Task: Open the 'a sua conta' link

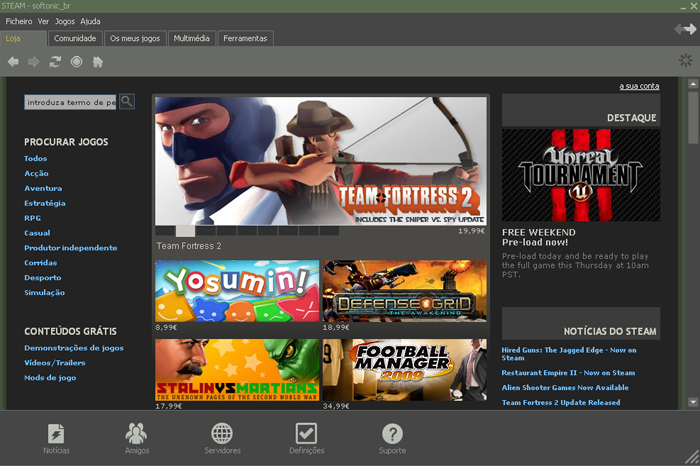Action: (x=639, y=86)
